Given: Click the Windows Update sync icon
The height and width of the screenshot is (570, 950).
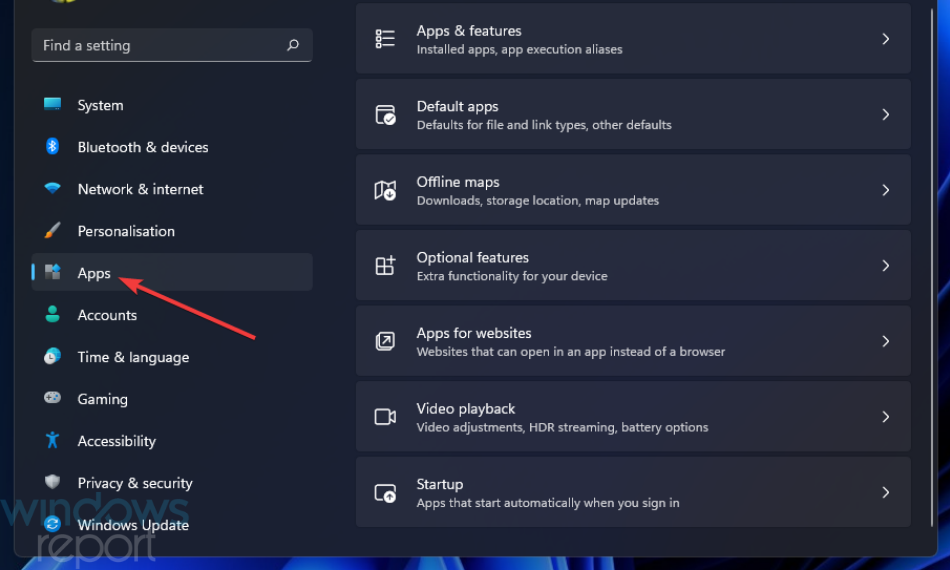Looking at the screenshot, I should click(x=53, y=525).
